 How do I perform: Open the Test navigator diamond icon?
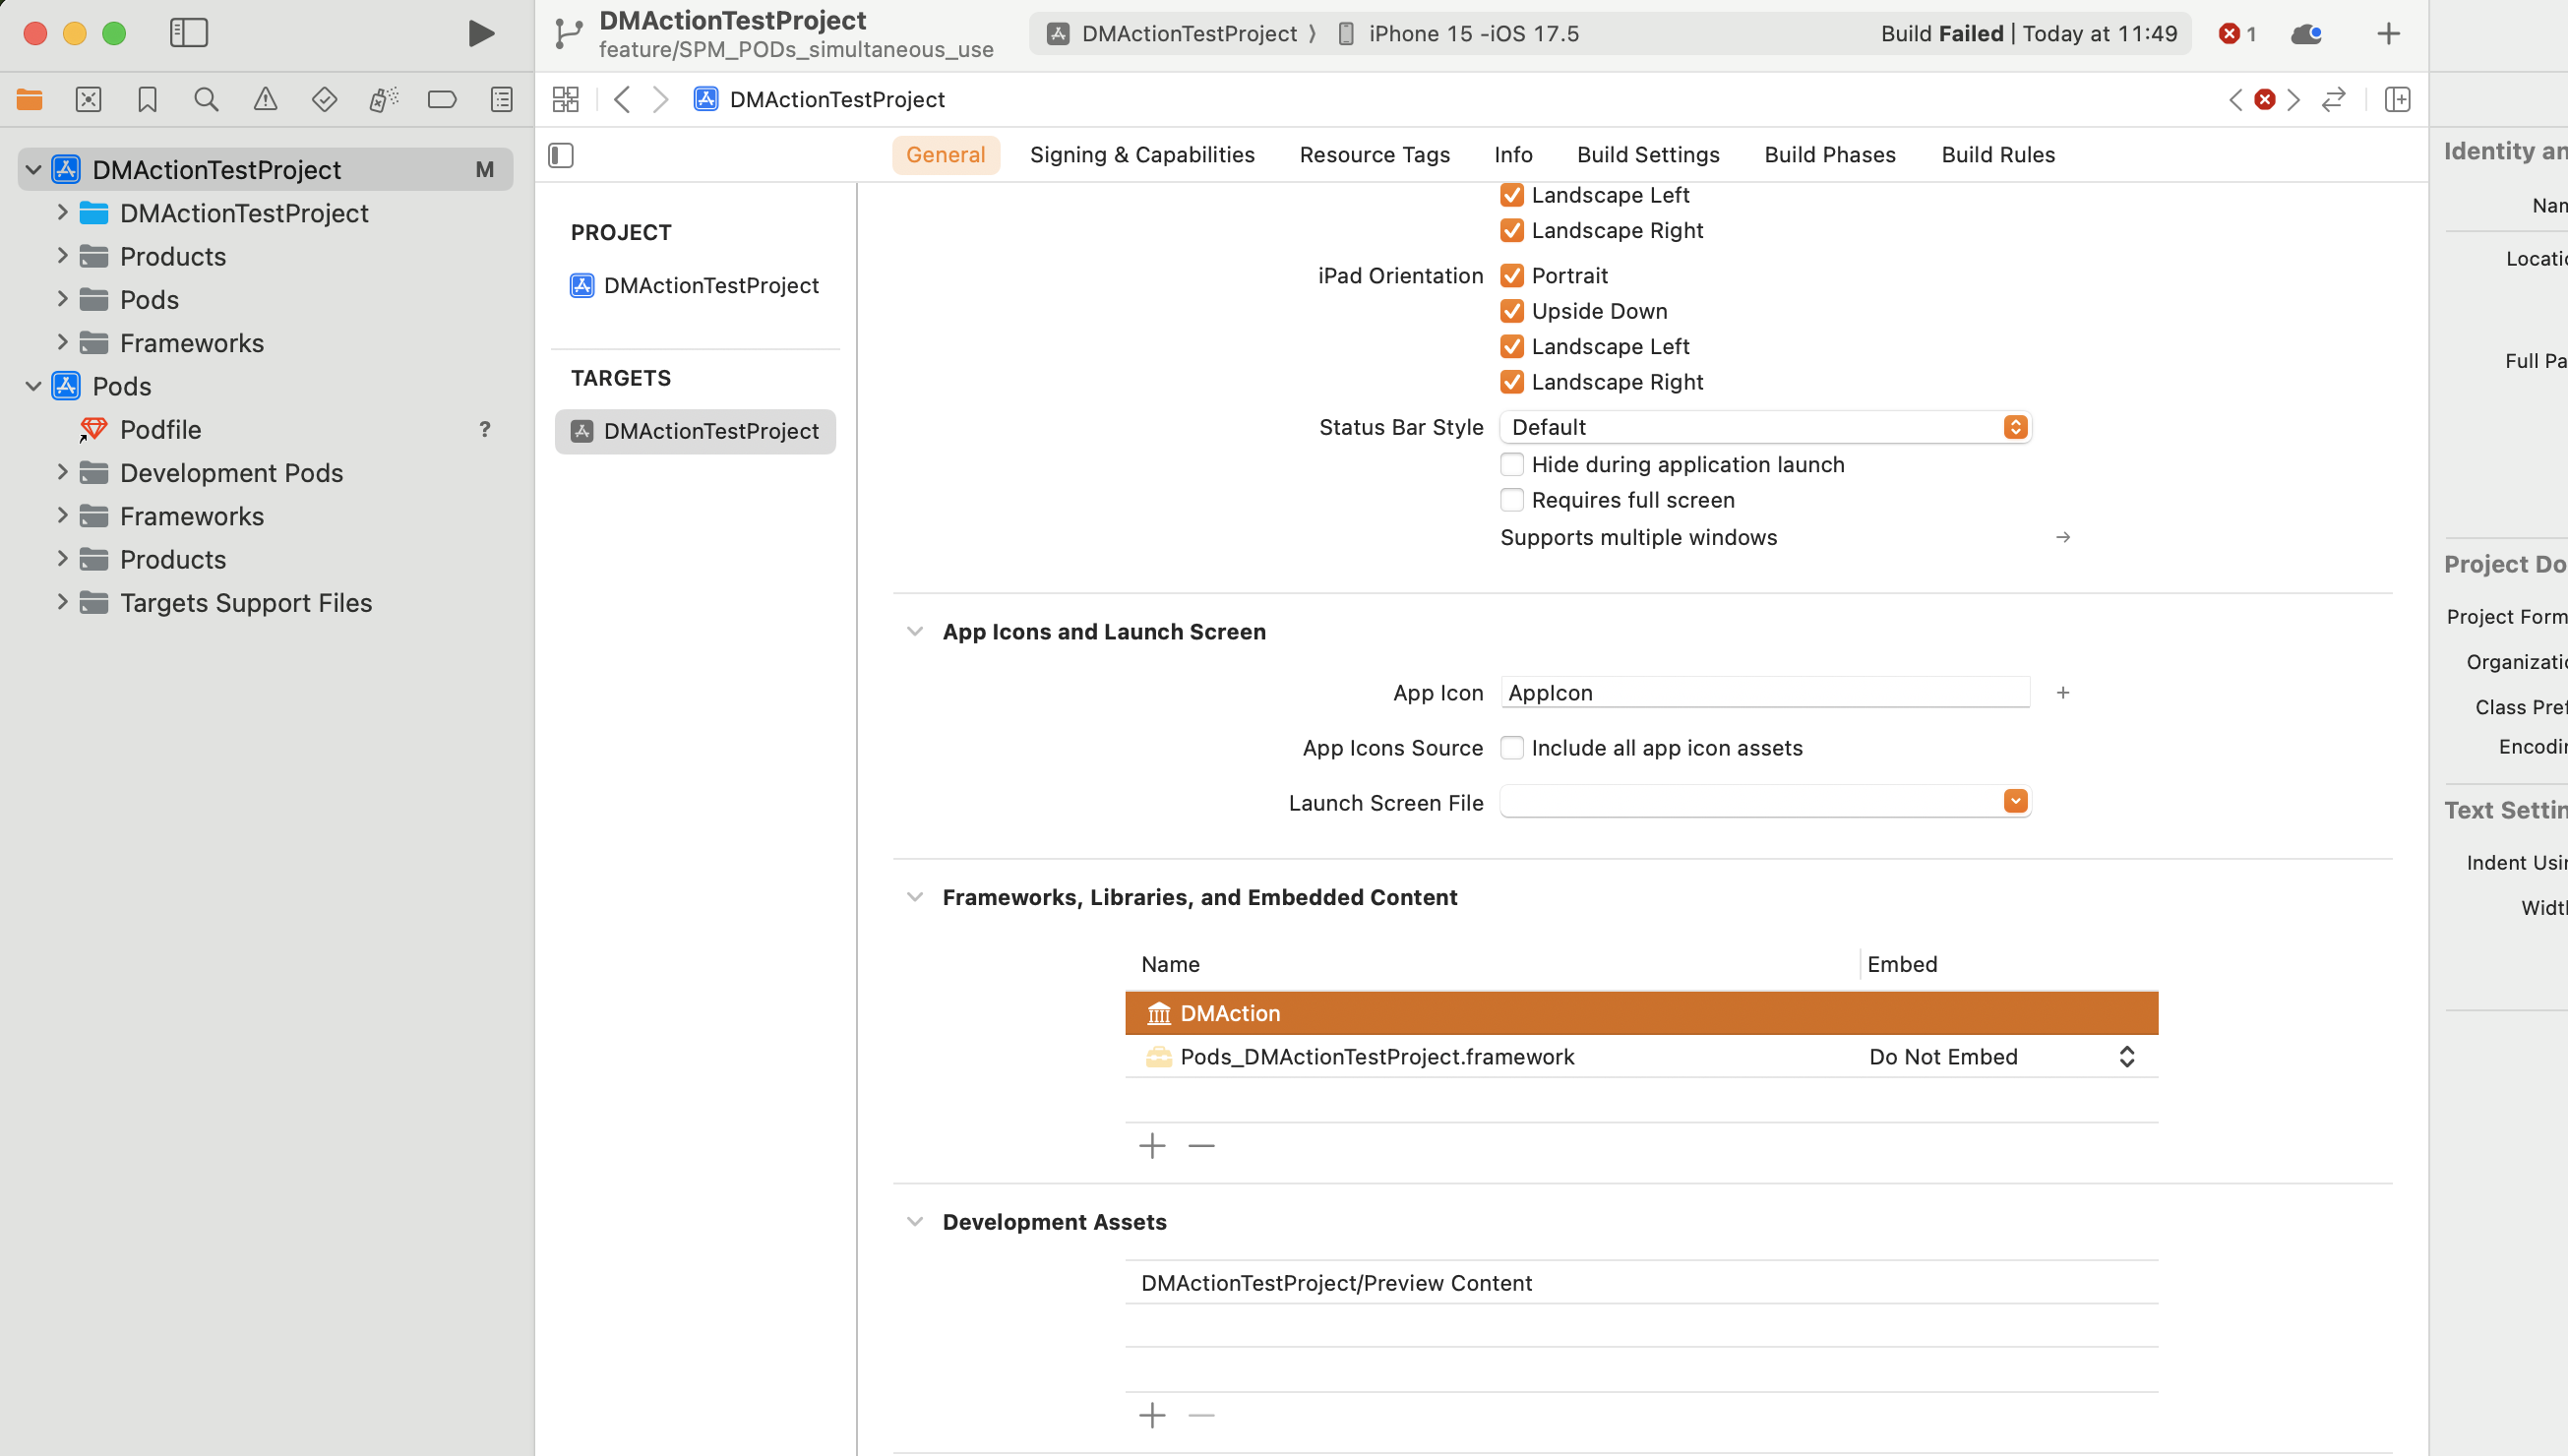pos(324,99)
